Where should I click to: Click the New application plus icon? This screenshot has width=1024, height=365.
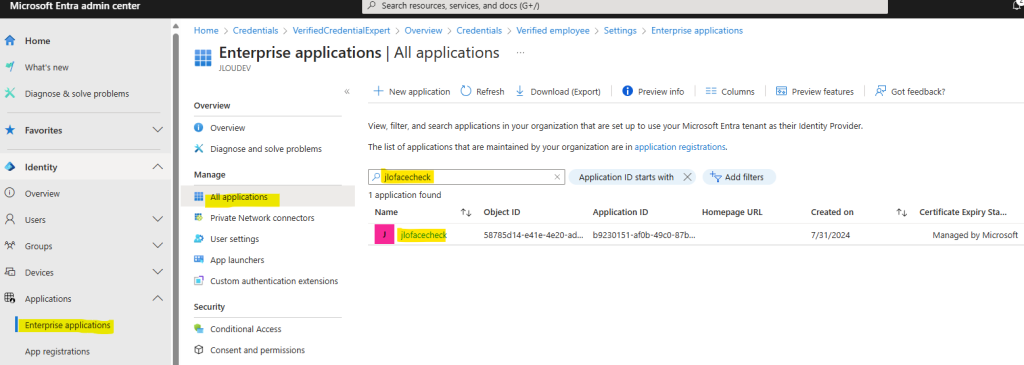point(378,91)
